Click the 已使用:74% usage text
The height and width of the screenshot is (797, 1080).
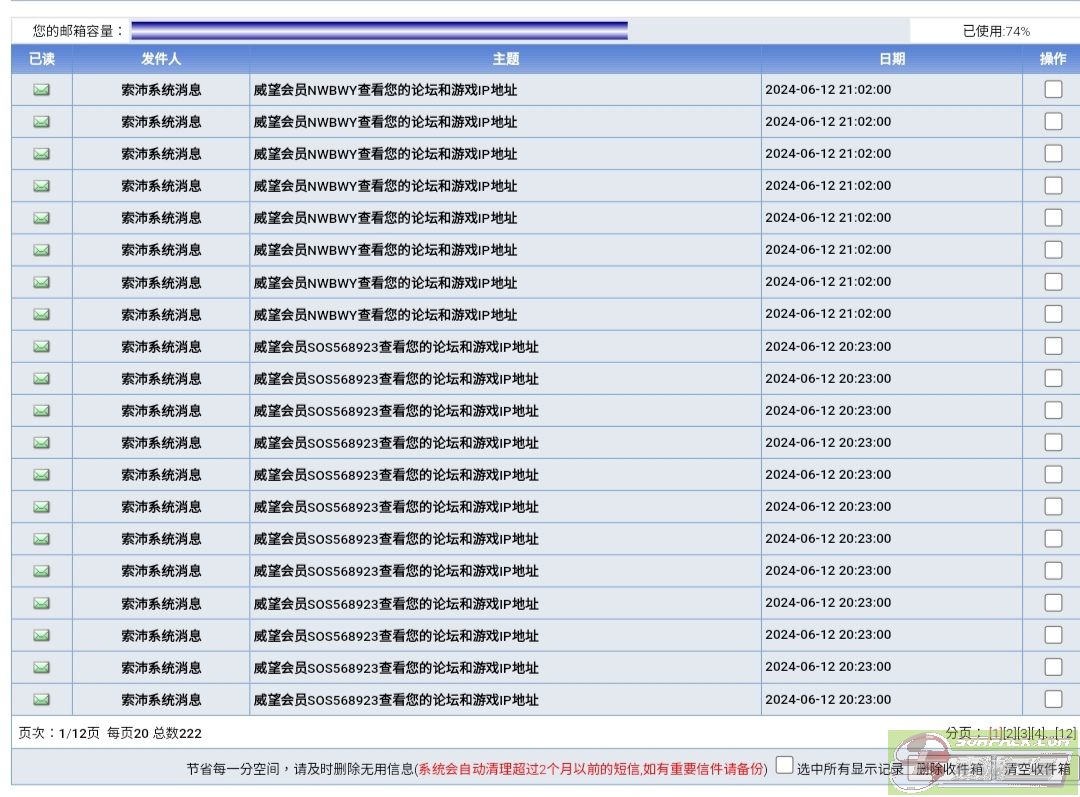pos(996,31)
